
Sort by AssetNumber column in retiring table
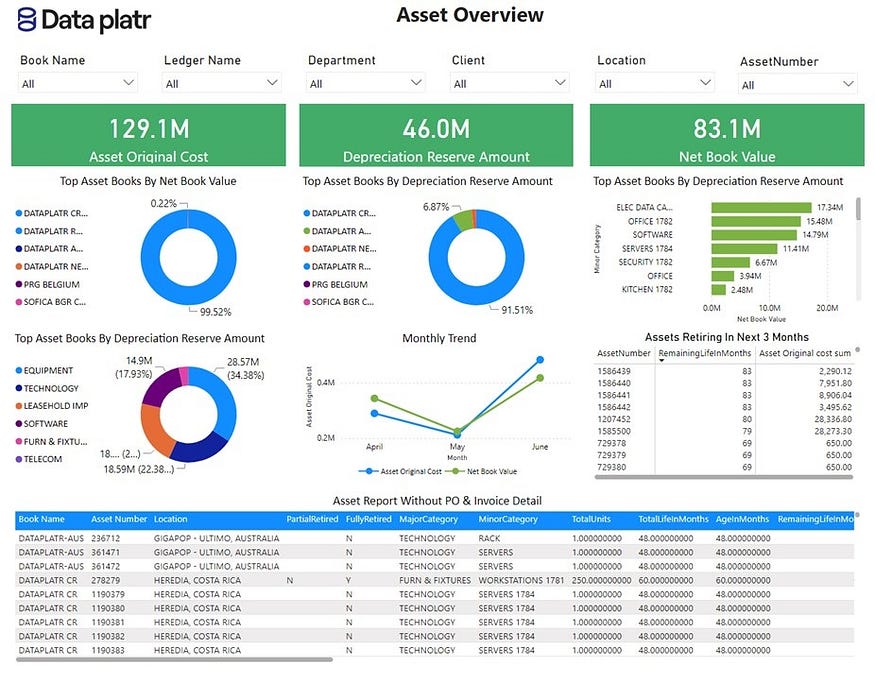point(623,353)
